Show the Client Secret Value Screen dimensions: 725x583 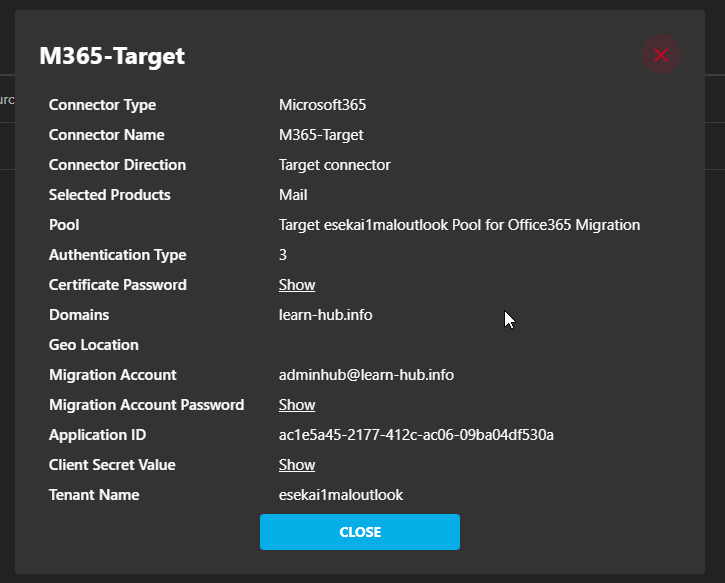pos(297,465)
